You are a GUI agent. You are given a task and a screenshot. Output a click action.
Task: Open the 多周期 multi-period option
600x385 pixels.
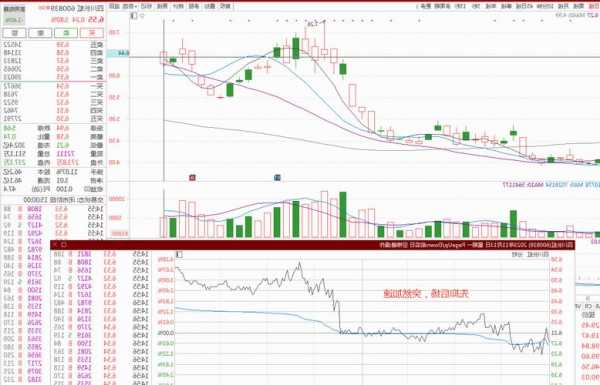point(442,7)
